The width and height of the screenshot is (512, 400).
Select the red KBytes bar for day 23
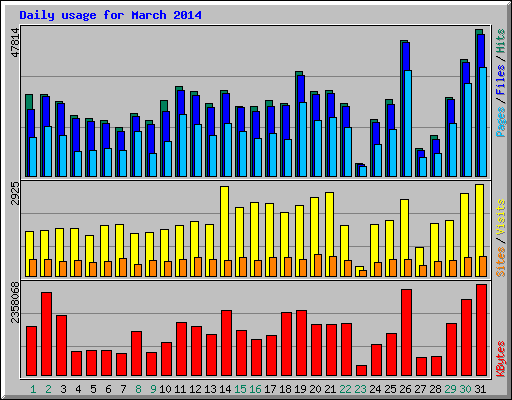(x=362, y=371)
